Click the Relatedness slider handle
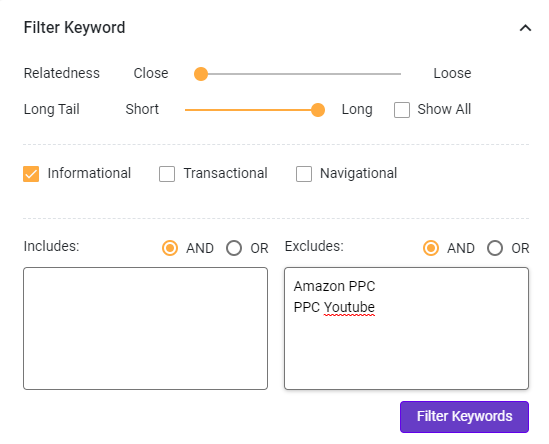Image resolution: width=549 pixels, height=444 pixels. click(201, 74)
